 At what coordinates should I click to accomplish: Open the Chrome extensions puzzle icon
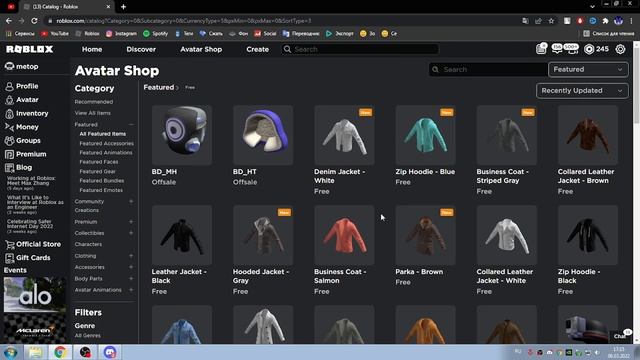coord(606,21)
